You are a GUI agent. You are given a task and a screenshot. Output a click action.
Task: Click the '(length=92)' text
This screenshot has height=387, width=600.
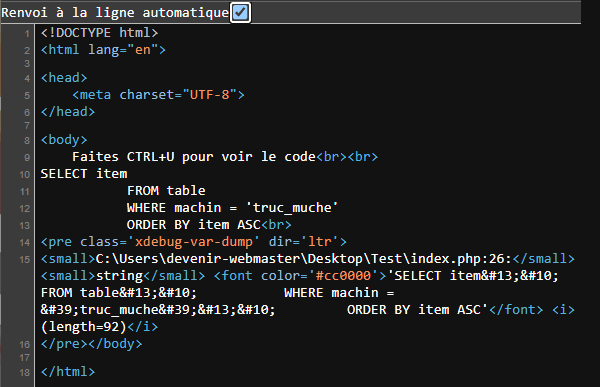[84, 327]
